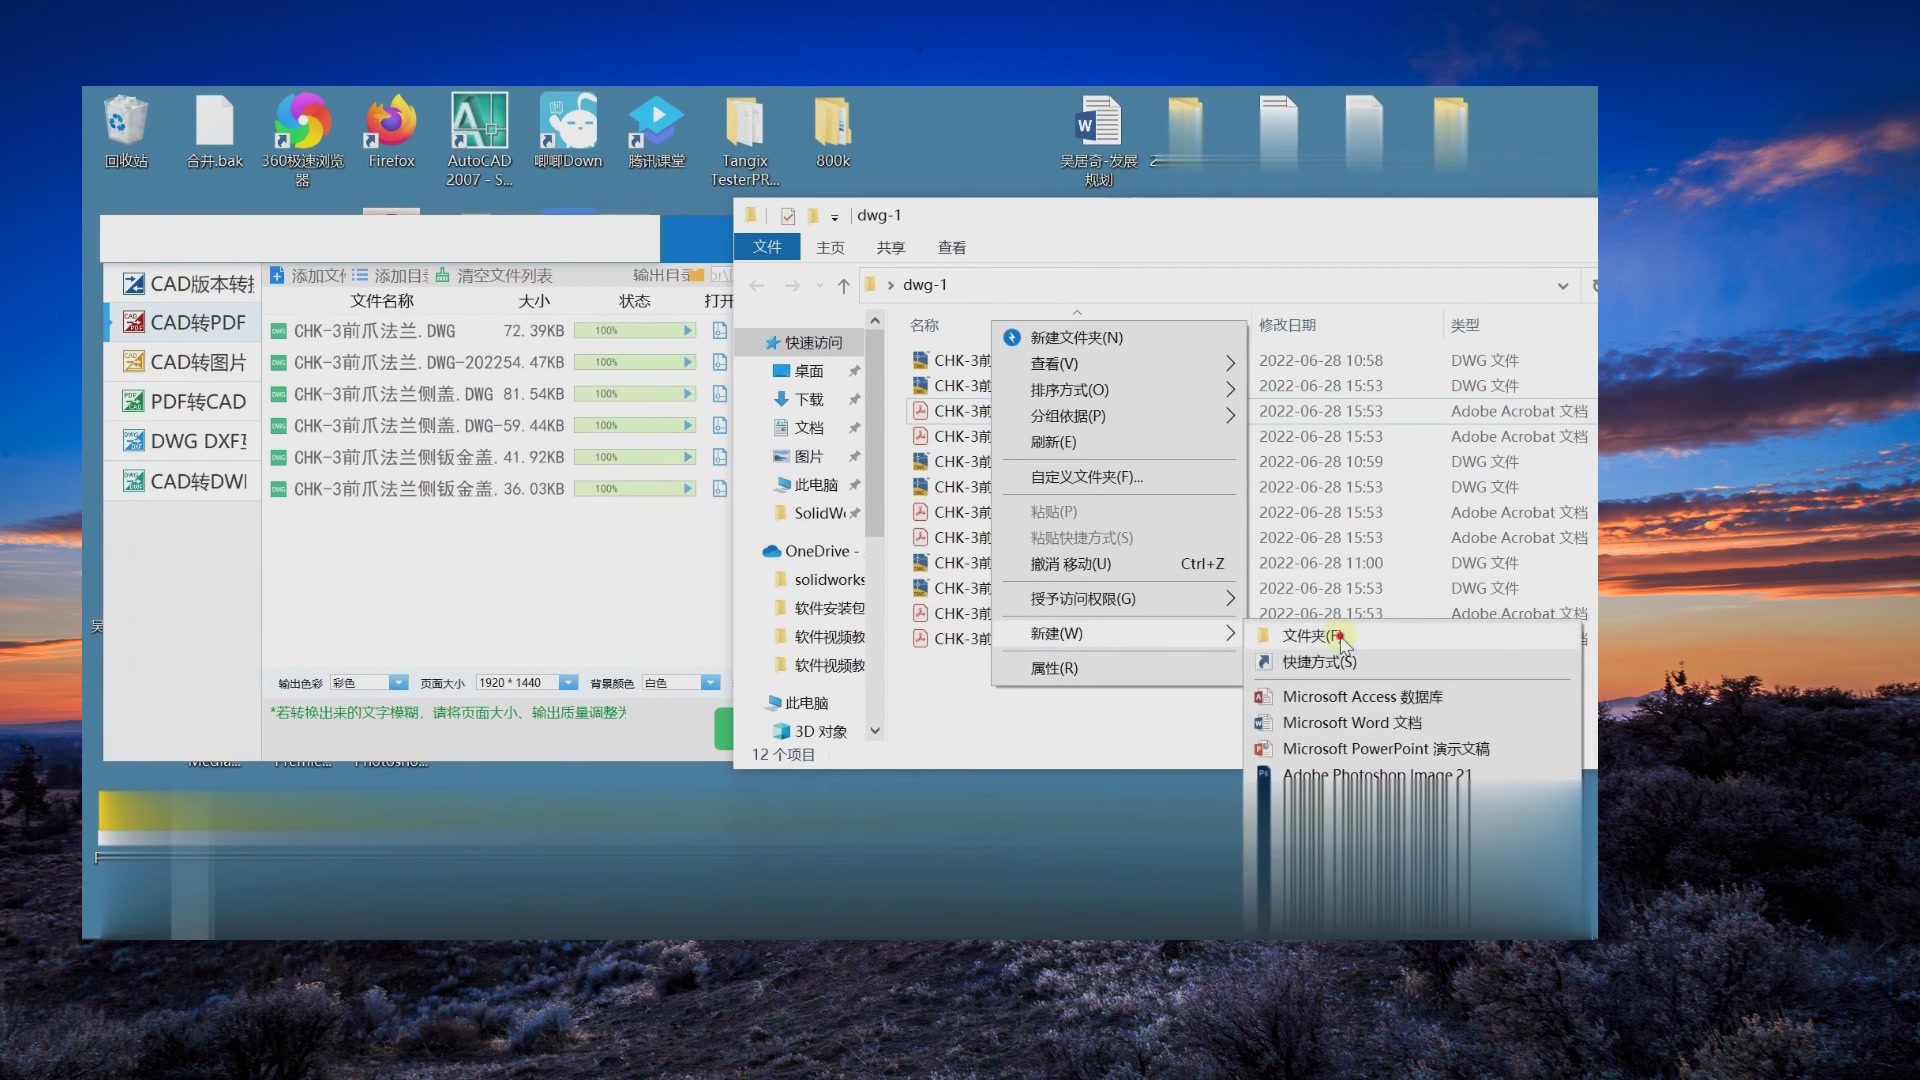Click the 修改日期 column header
Image resolution: width=1920 pixels, height=1080 pixels.
coord(1287,325)
